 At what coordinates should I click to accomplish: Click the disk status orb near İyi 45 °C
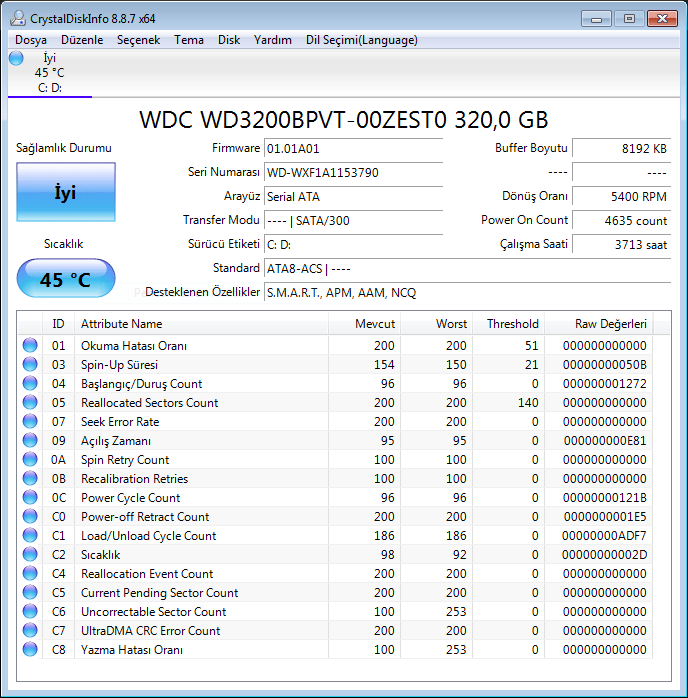coord(16,58)
